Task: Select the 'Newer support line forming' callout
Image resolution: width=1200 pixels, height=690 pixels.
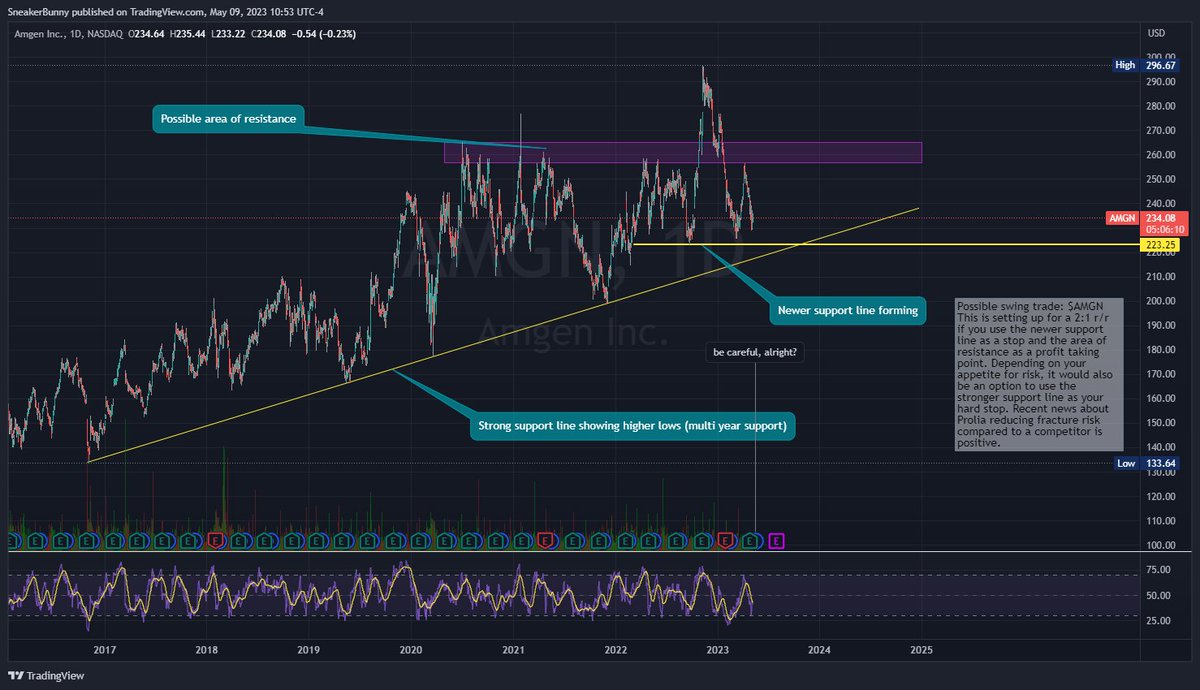Action: click(x=846, y=310)
